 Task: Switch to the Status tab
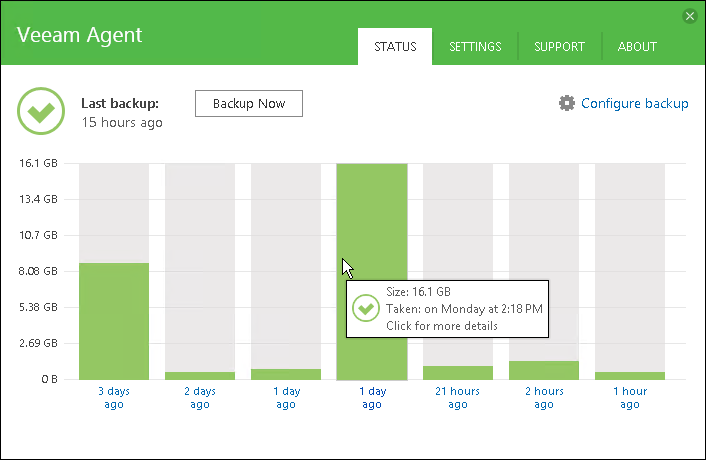(395, 46)
